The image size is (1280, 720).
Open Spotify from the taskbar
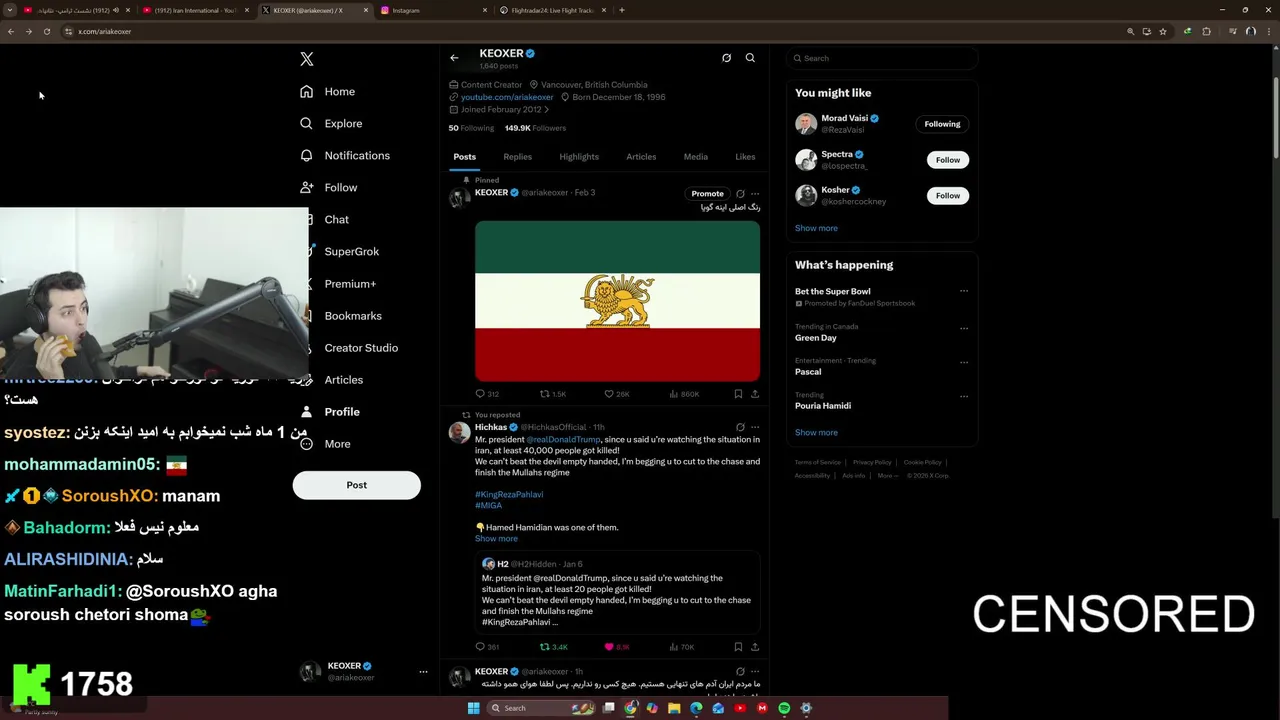point(784,708)
